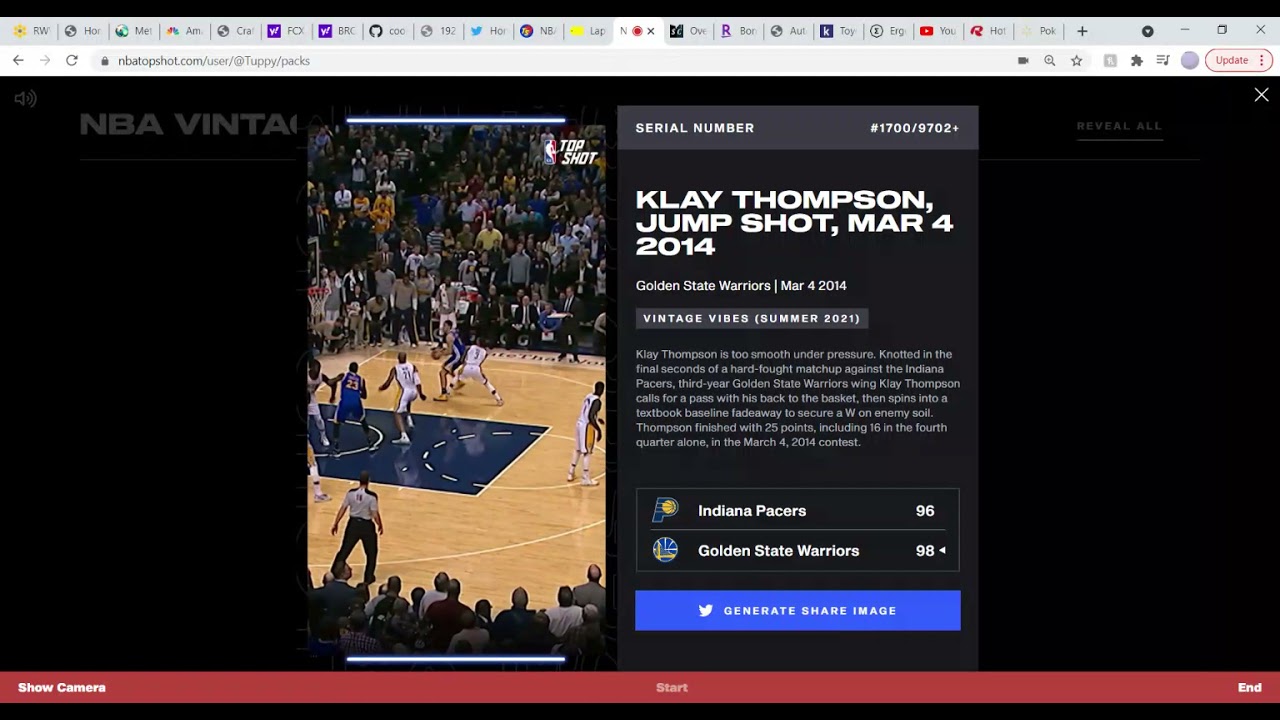This screenshot has height=720, width=1280.
Task: Click 'Golden State Warriors | Mar 4 2014' text
Action: click(741, 285)
